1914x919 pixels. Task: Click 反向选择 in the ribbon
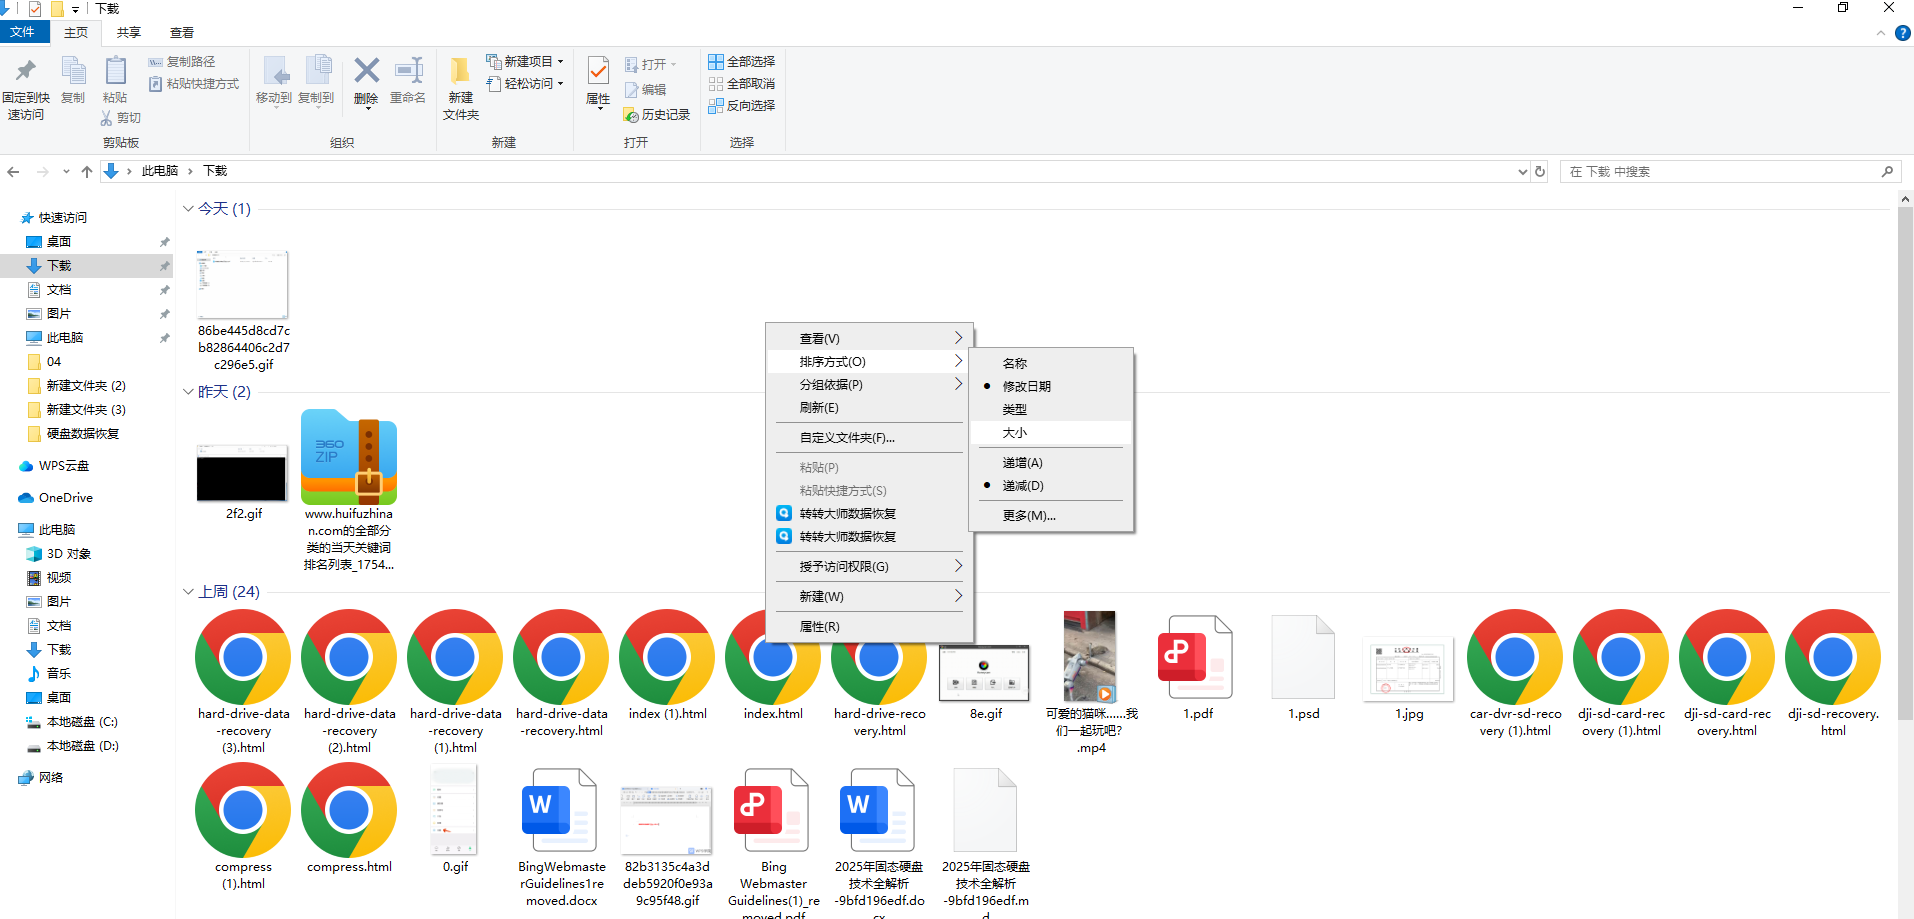coord(742,106)
